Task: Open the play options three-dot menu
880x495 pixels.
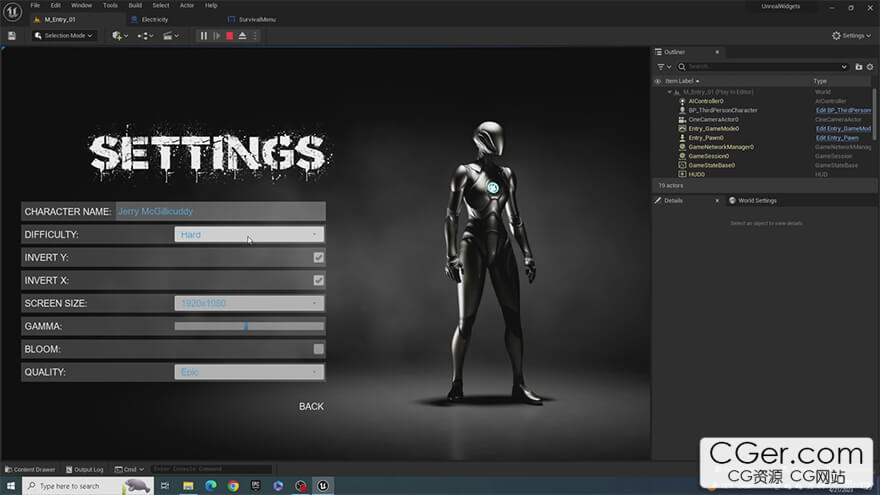Action: tap(255, 36)
